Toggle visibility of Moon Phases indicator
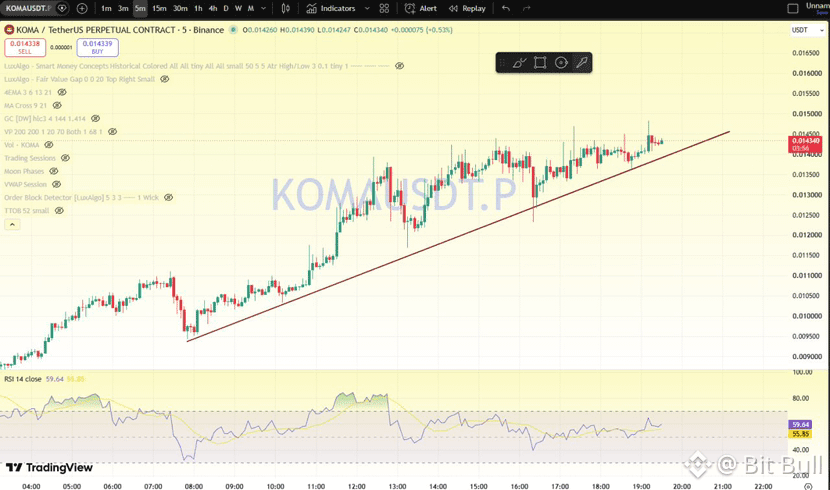The width and height of the screenshot is (830, 490). click(54, 171)
